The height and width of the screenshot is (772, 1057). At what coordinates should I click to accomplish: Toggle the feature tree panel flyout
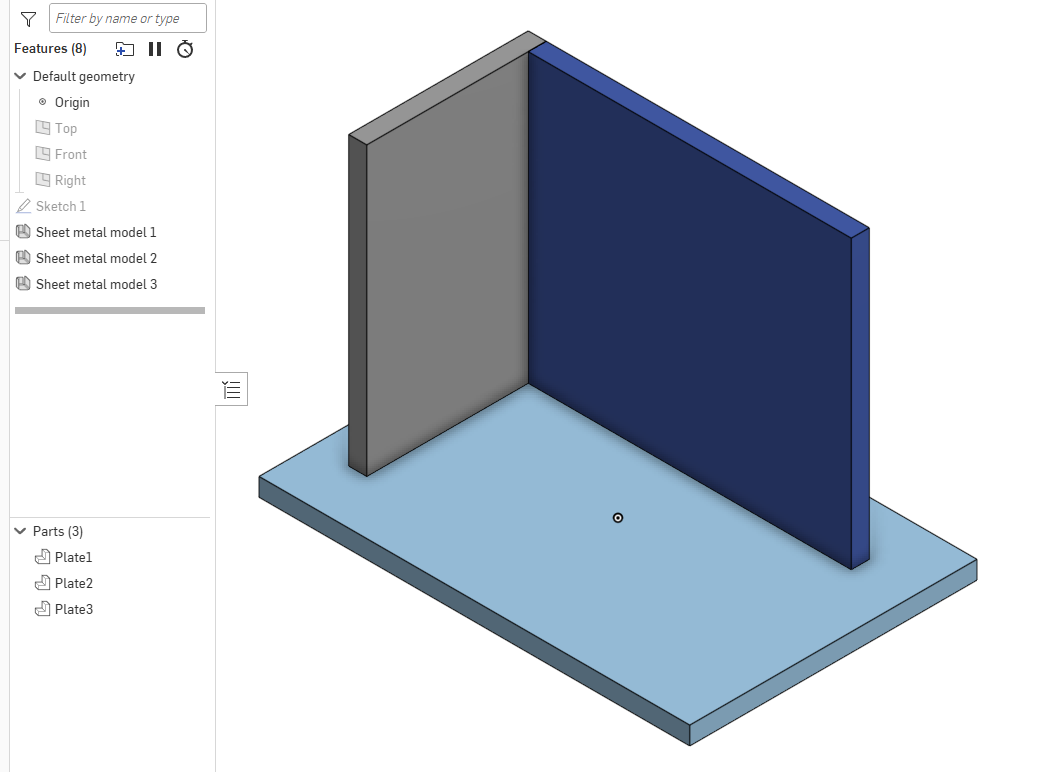click(231, 388)
